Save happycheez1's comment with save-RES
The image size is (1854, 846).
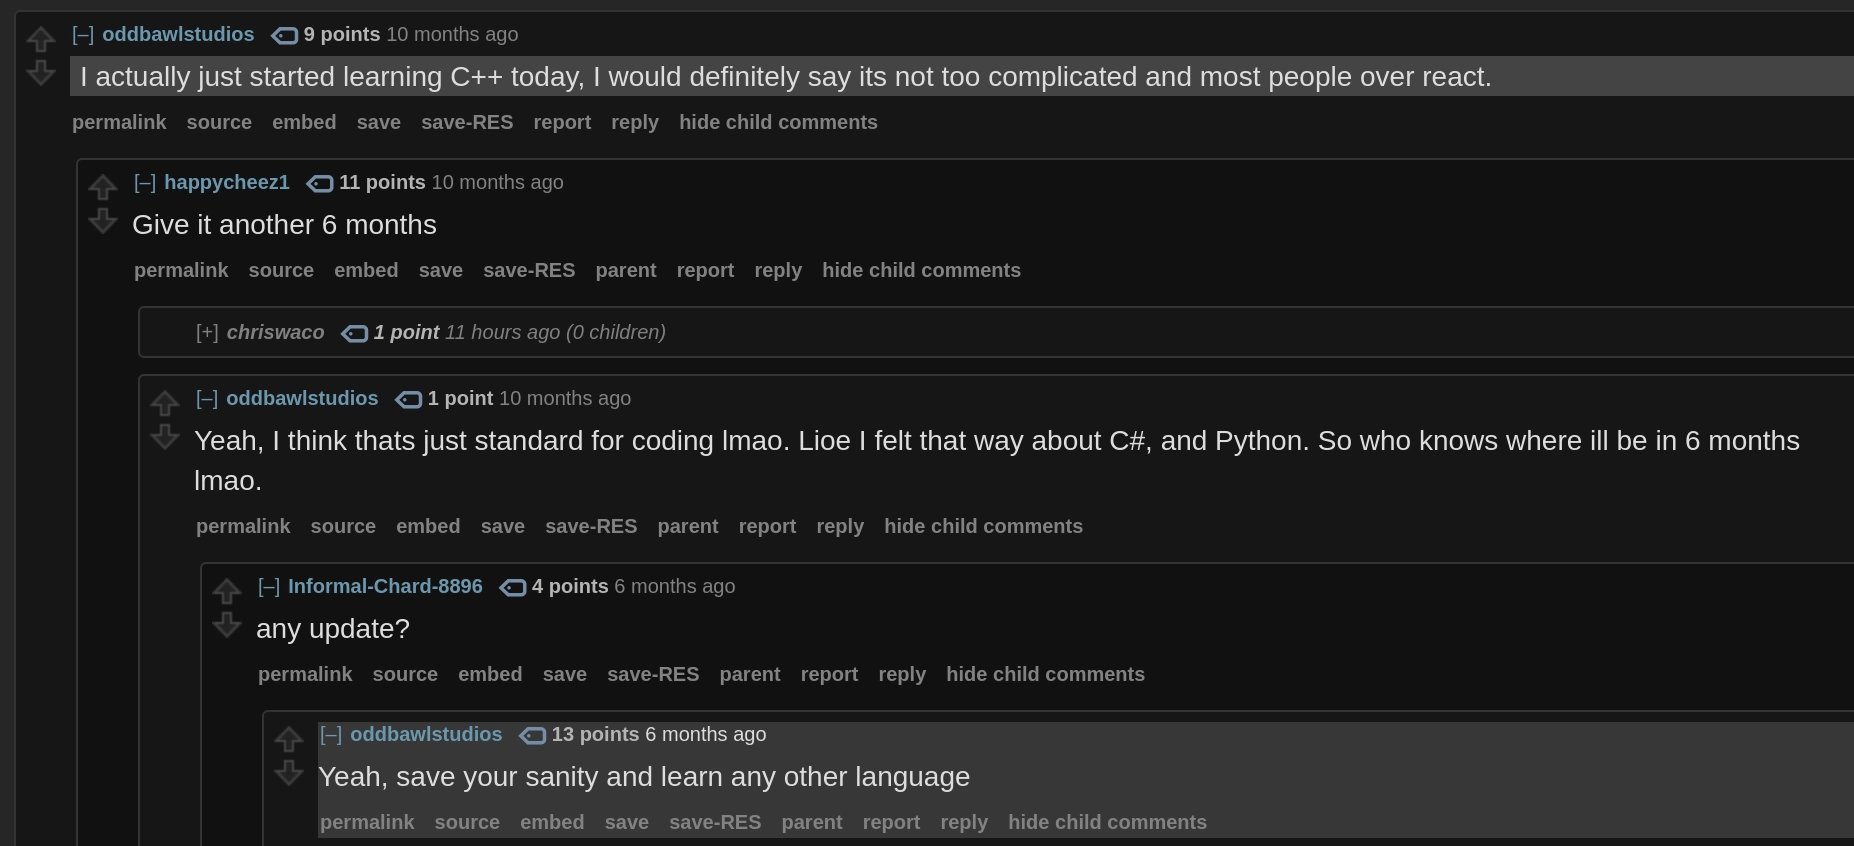click(529, 270)
